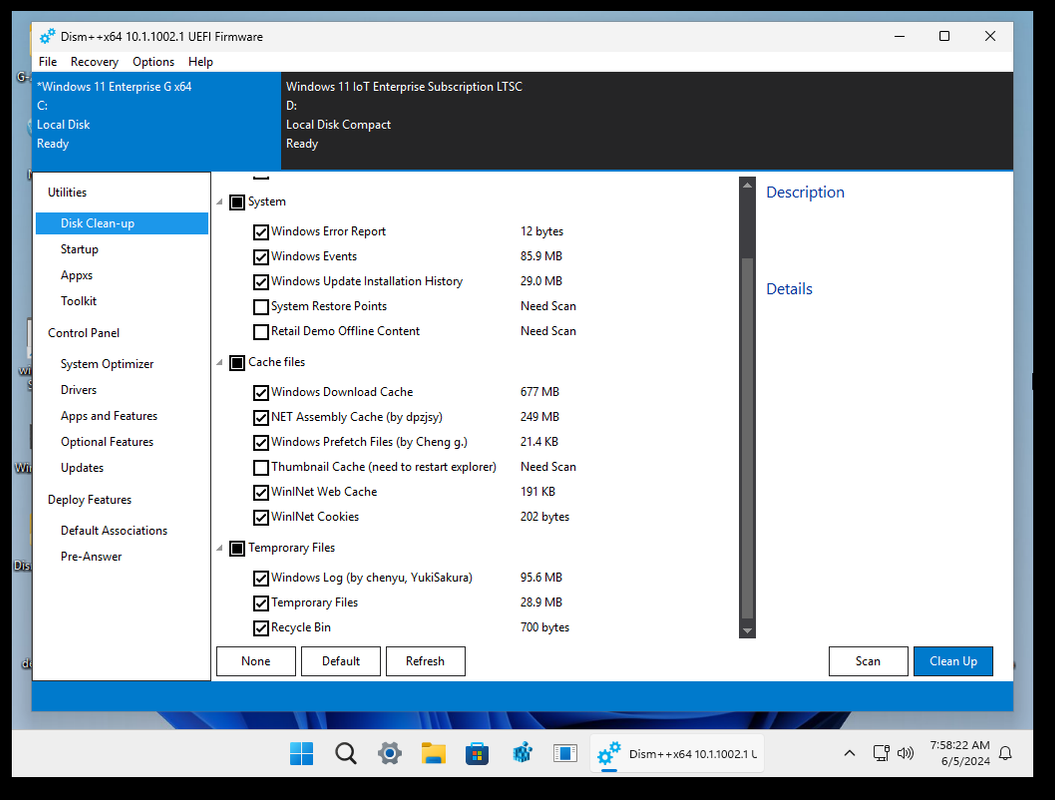Viewport: 1055px width, 800px height.
Task: Uncheck Windows Download Cache
Action: coord(261,392)
